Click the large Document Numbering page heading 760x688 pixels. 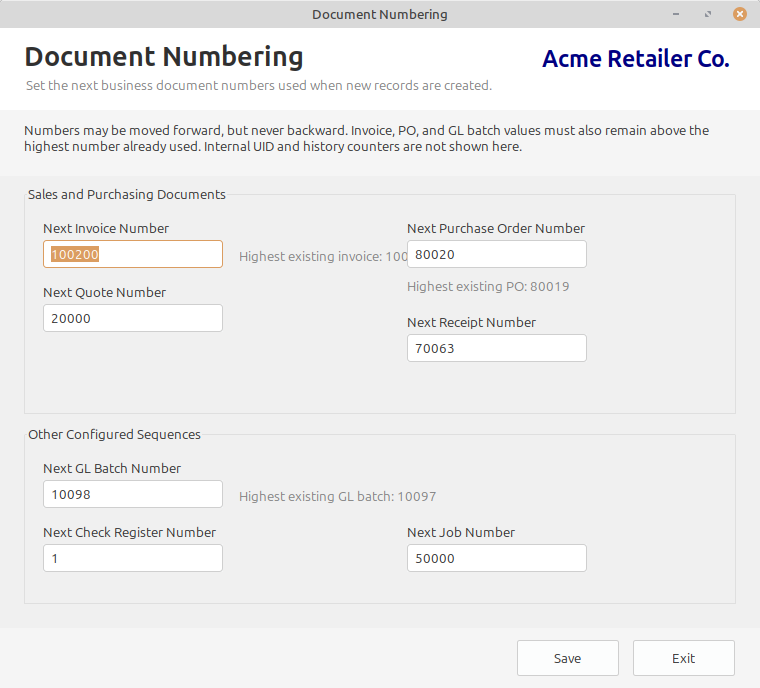click(164, 57)
